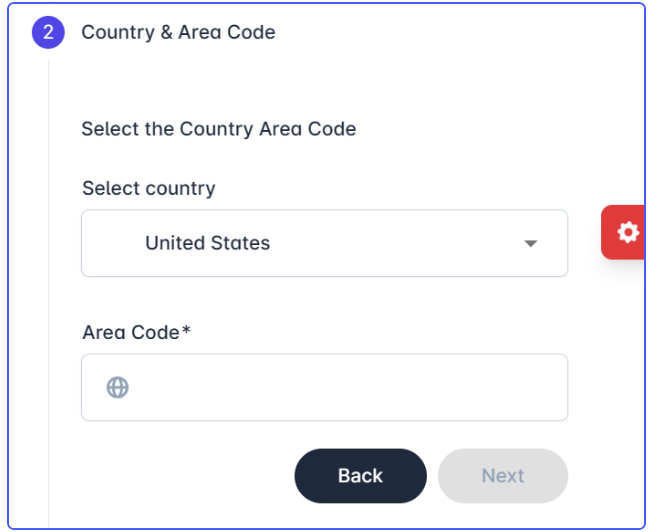Click the United States text in selector
This screenshot has width=650, height=532.
[208, 243]
